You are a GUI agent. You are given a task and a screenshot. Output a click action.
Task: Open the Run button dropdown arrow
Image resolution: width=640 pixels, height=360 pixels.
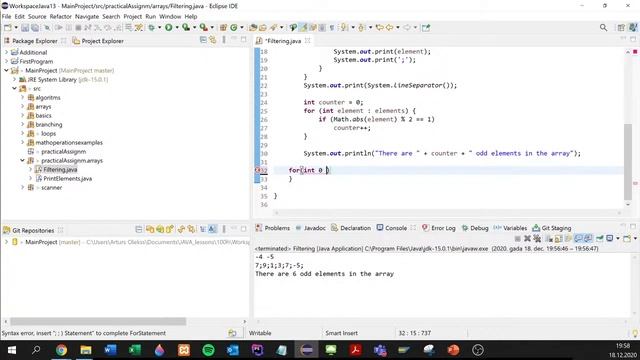177,28
